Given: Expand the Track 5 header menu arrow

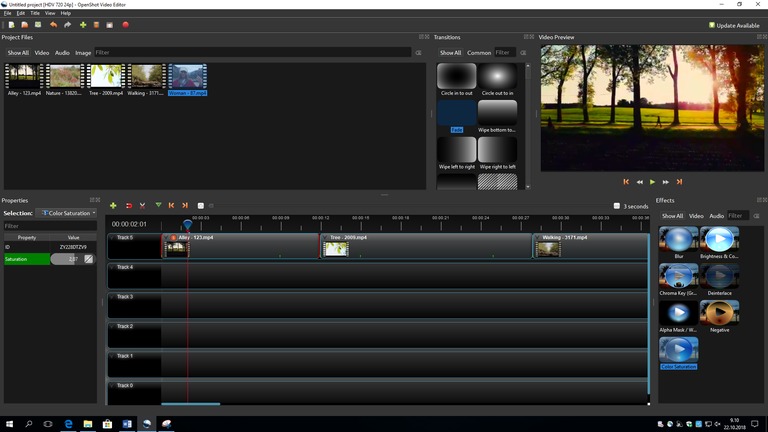Looking at the screenshot, I should pos(112,238).
